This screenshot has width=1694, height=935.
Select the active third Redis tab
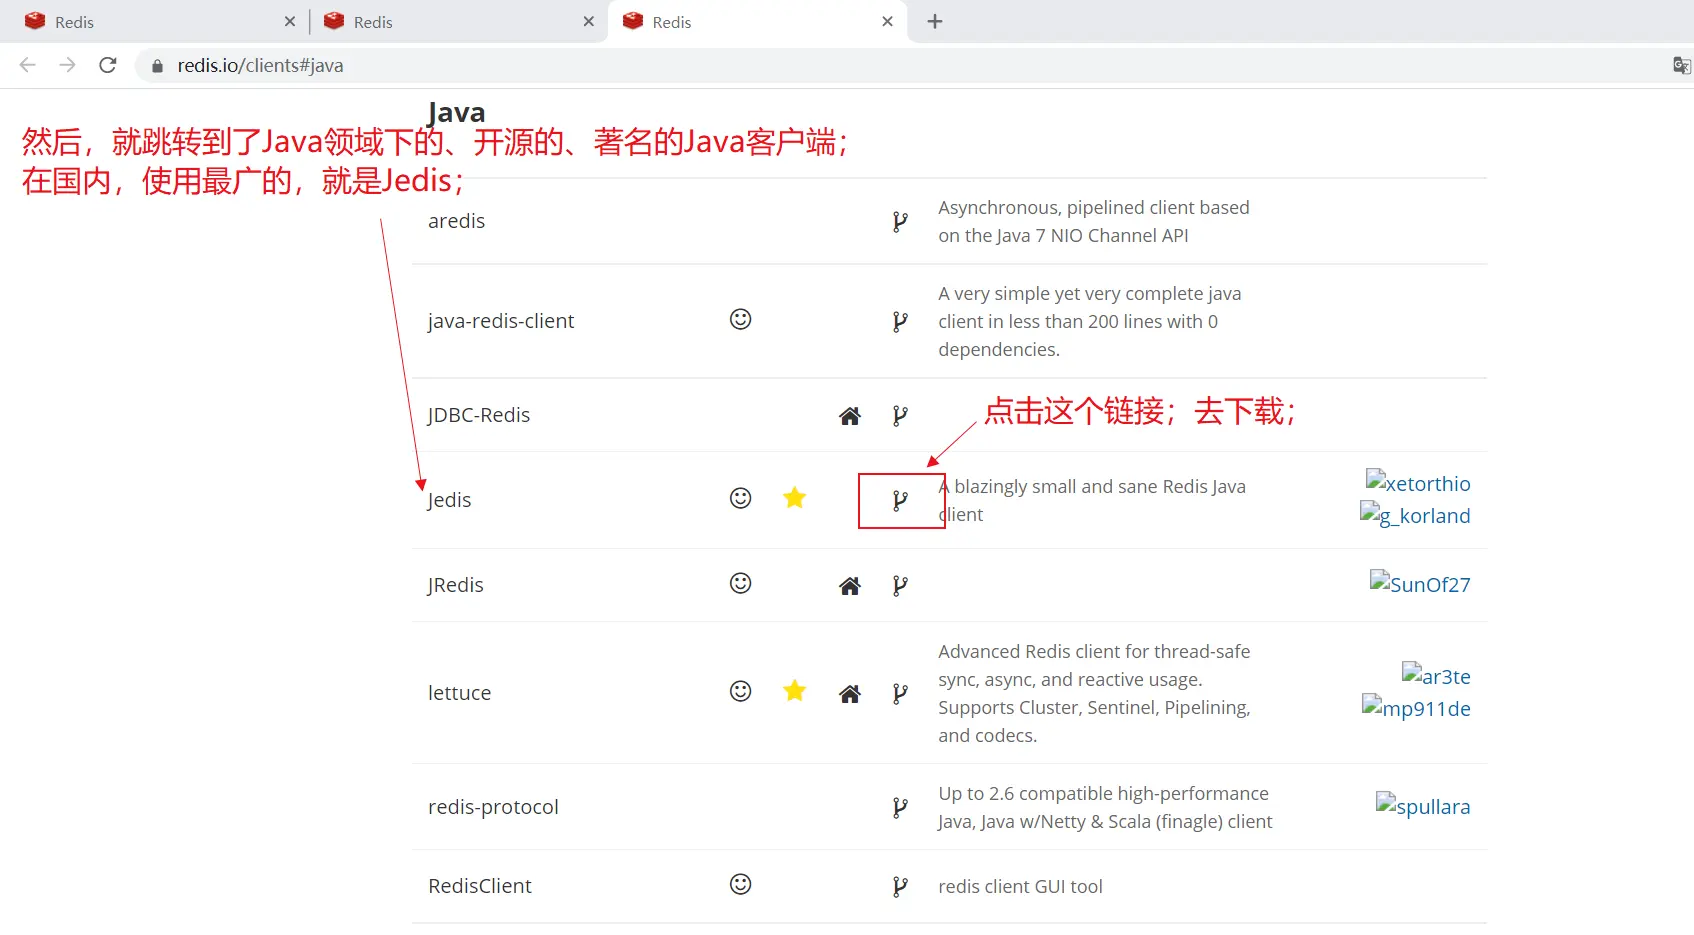pos(757,22)
